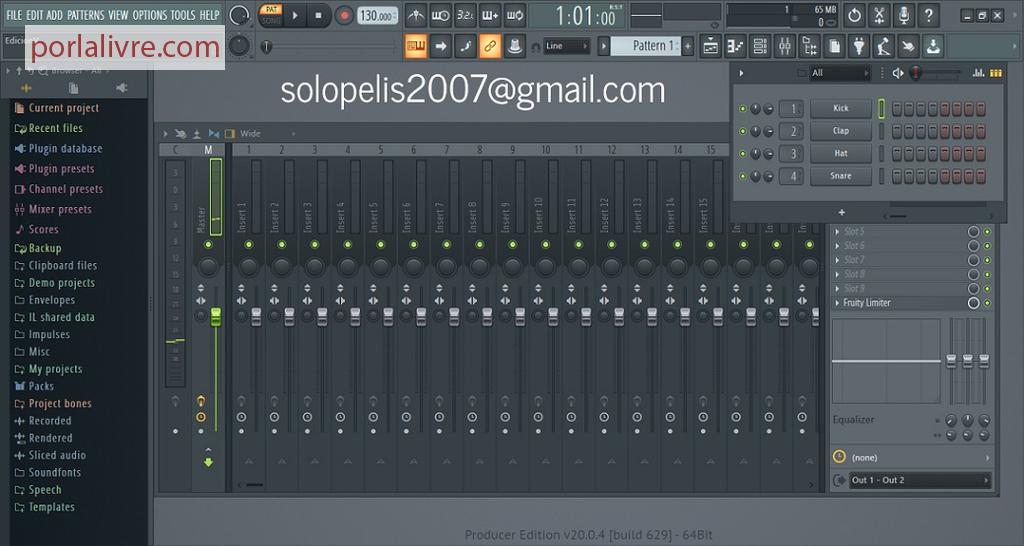This screenshot has height=546, width=1024.
Task: Click the metronome icon in the toolbar
Action: pos(416,15)
